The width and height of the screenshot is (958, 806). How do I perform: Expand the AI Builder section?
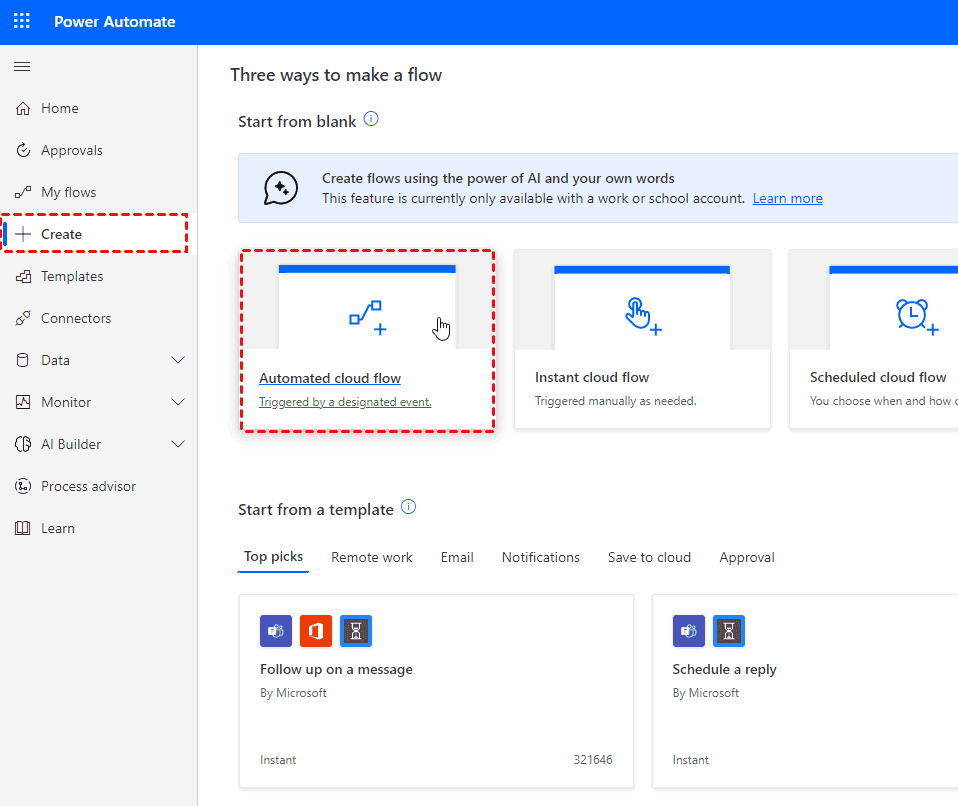click(178, 444)
